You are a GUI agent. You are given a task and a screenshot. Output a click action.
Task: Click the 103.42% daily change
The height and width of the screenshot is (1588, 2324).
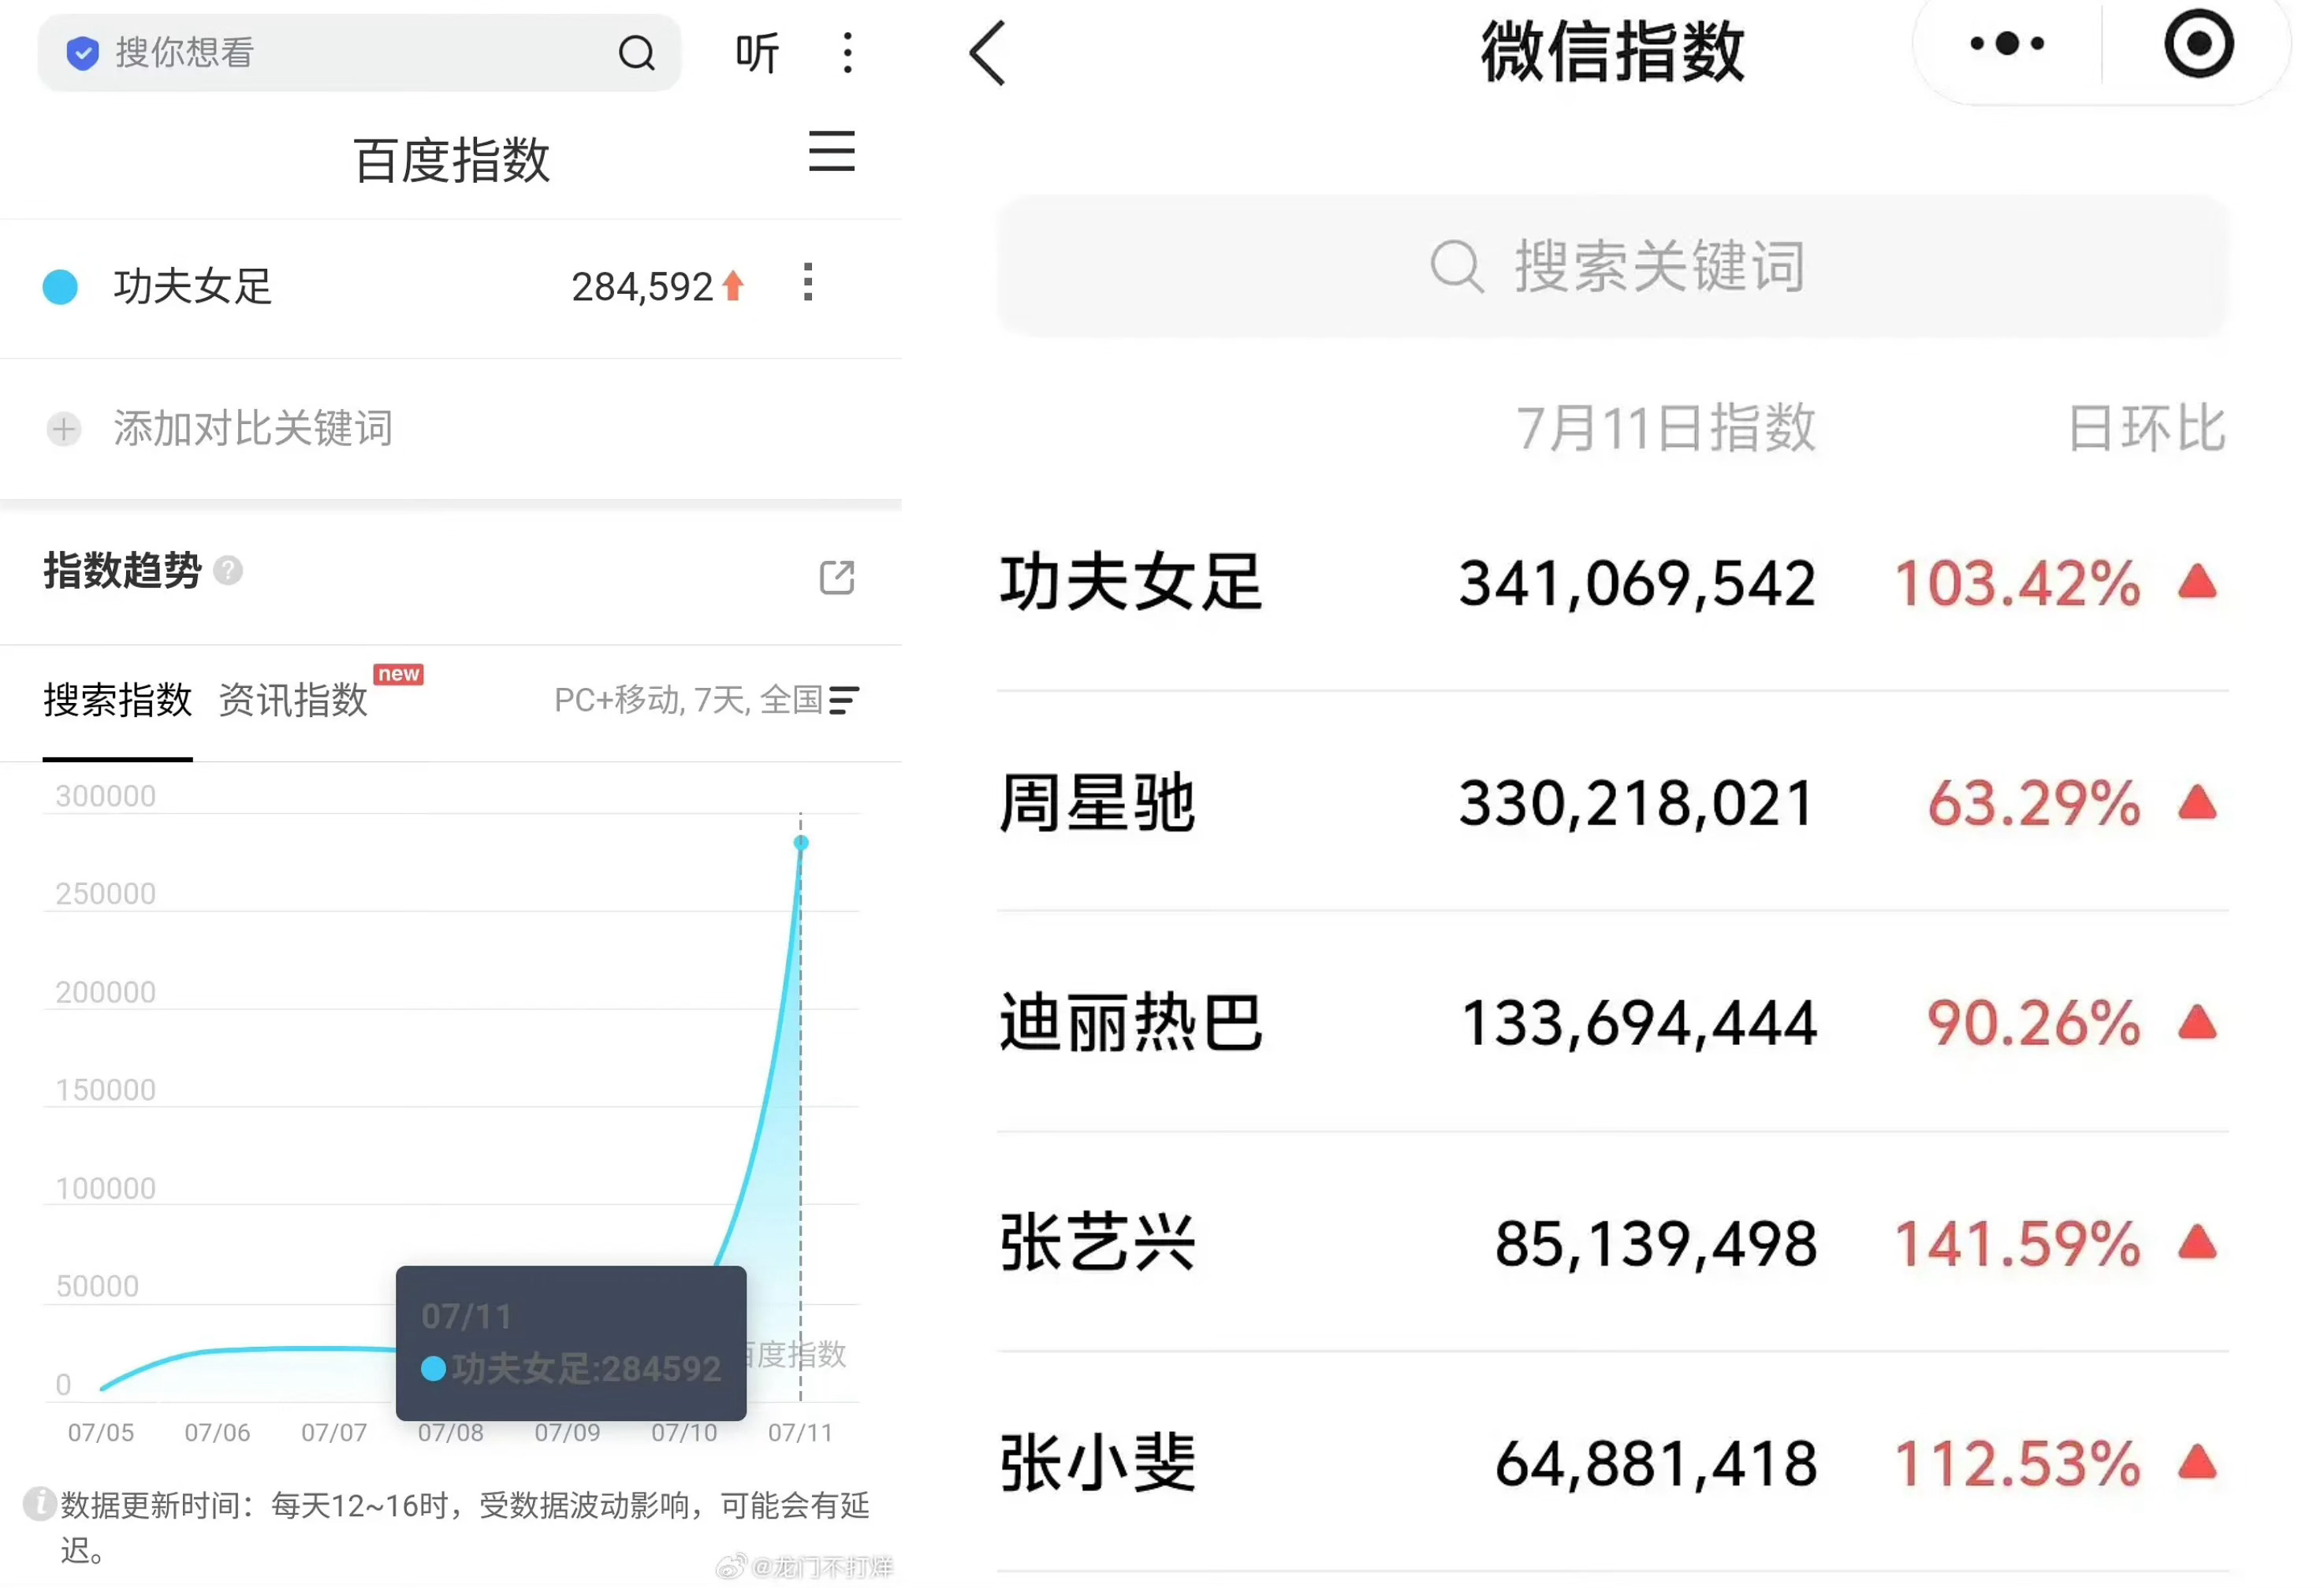[2018, 584]
